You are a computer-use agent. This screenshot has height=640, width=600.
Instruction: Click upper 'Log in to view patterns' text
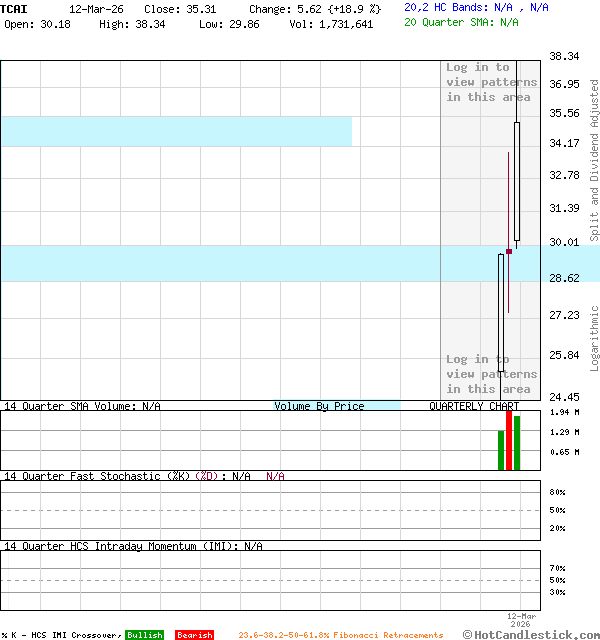491,82
